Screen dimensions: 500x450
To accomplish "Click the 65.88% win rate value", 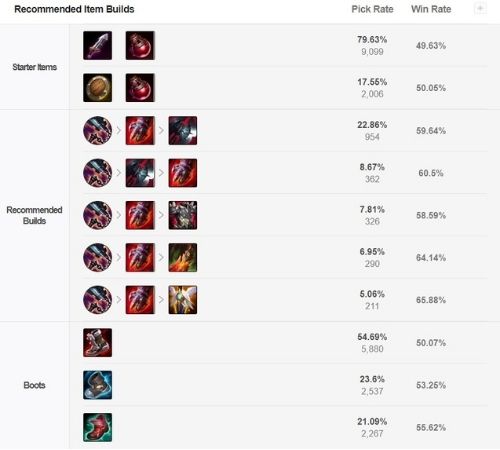I will 431,300.
